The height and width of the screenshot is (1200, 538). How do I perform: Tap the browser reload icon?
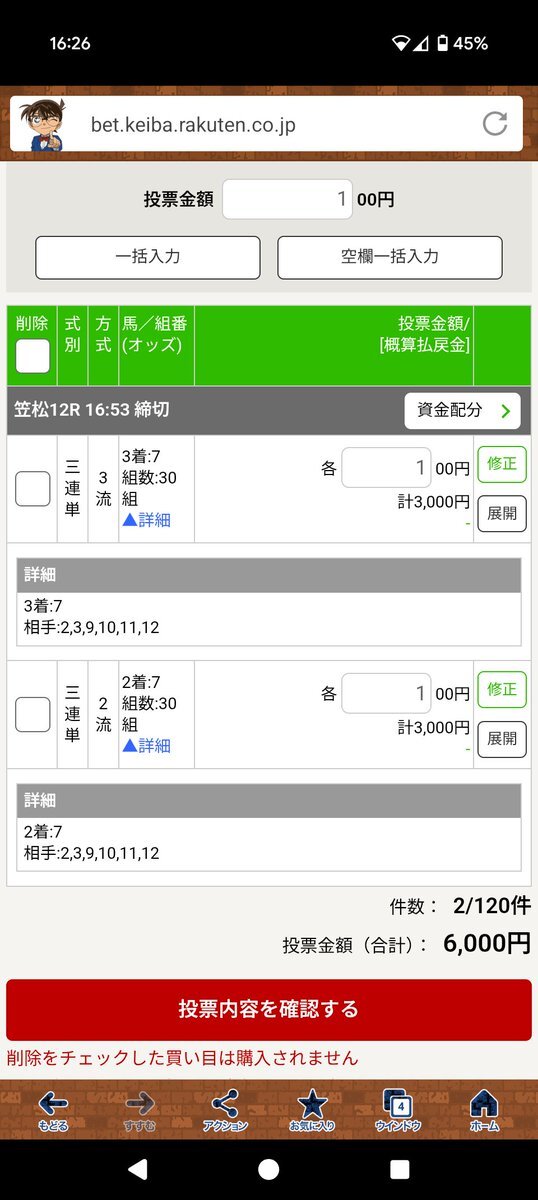coord(495,123)
